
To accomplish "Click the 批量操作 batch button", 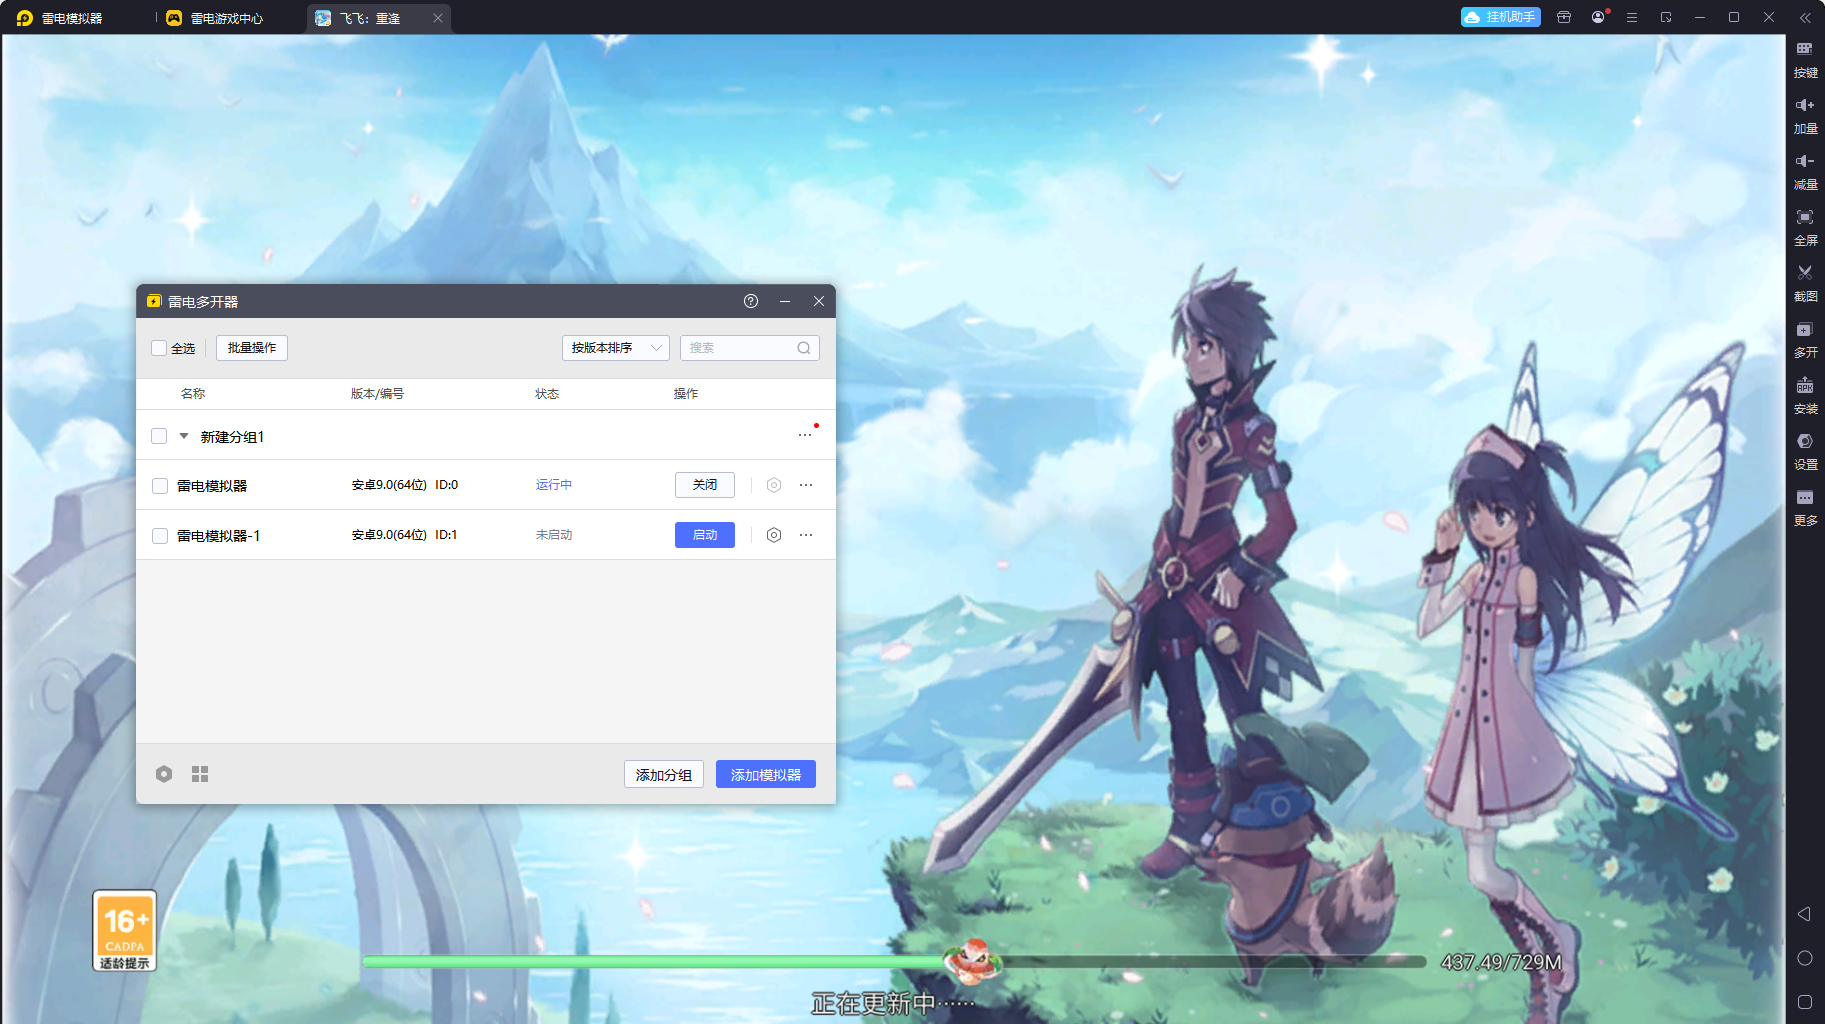I will [x=252, y=348].
